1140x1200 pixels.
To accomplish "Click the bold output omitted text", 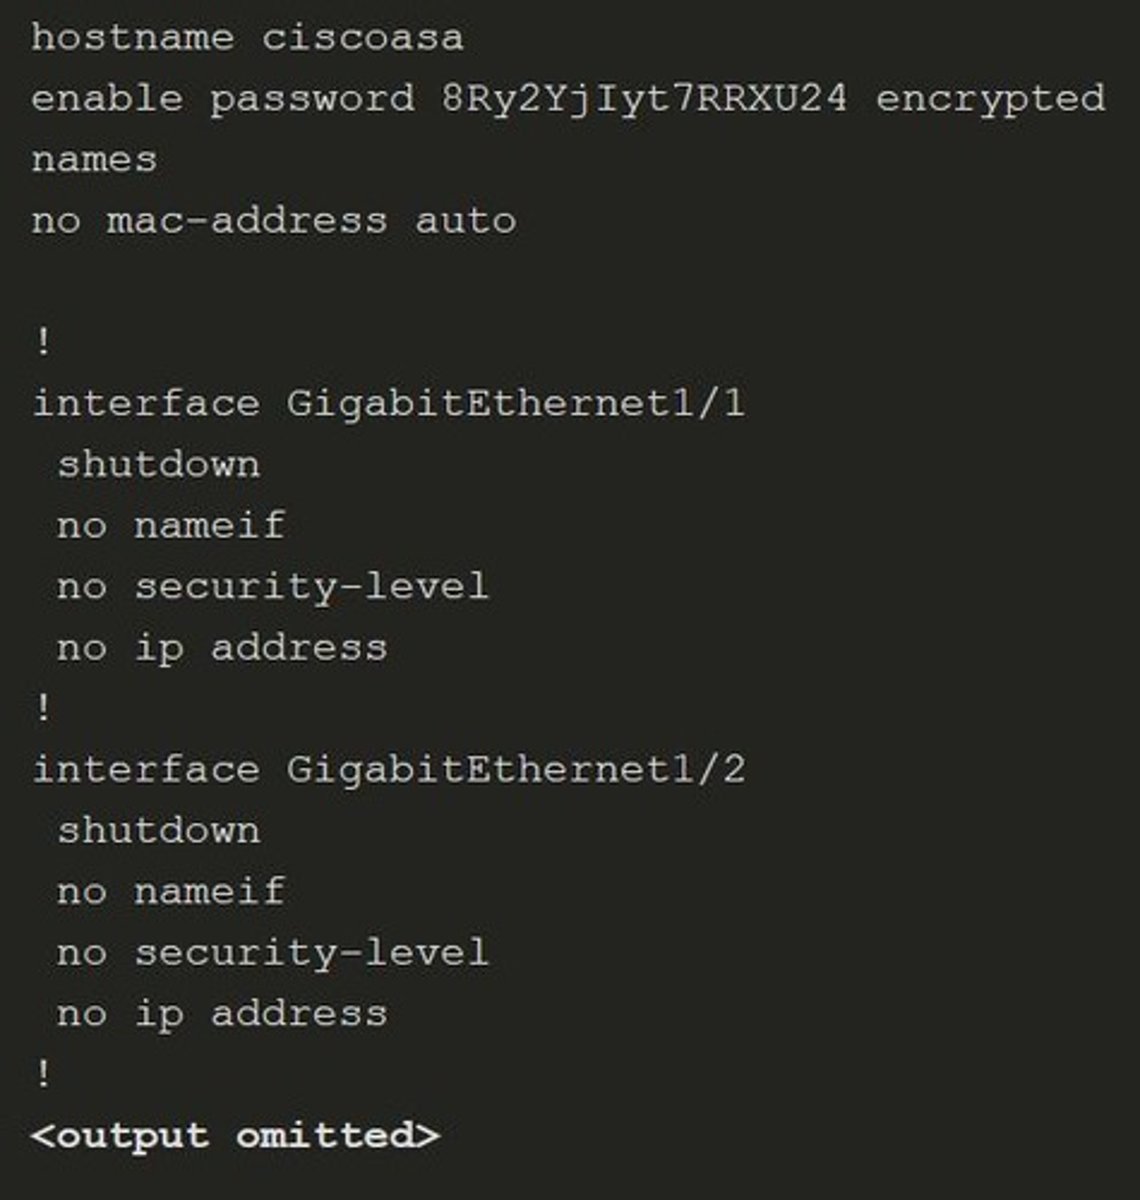I will tap(235, 1136).
